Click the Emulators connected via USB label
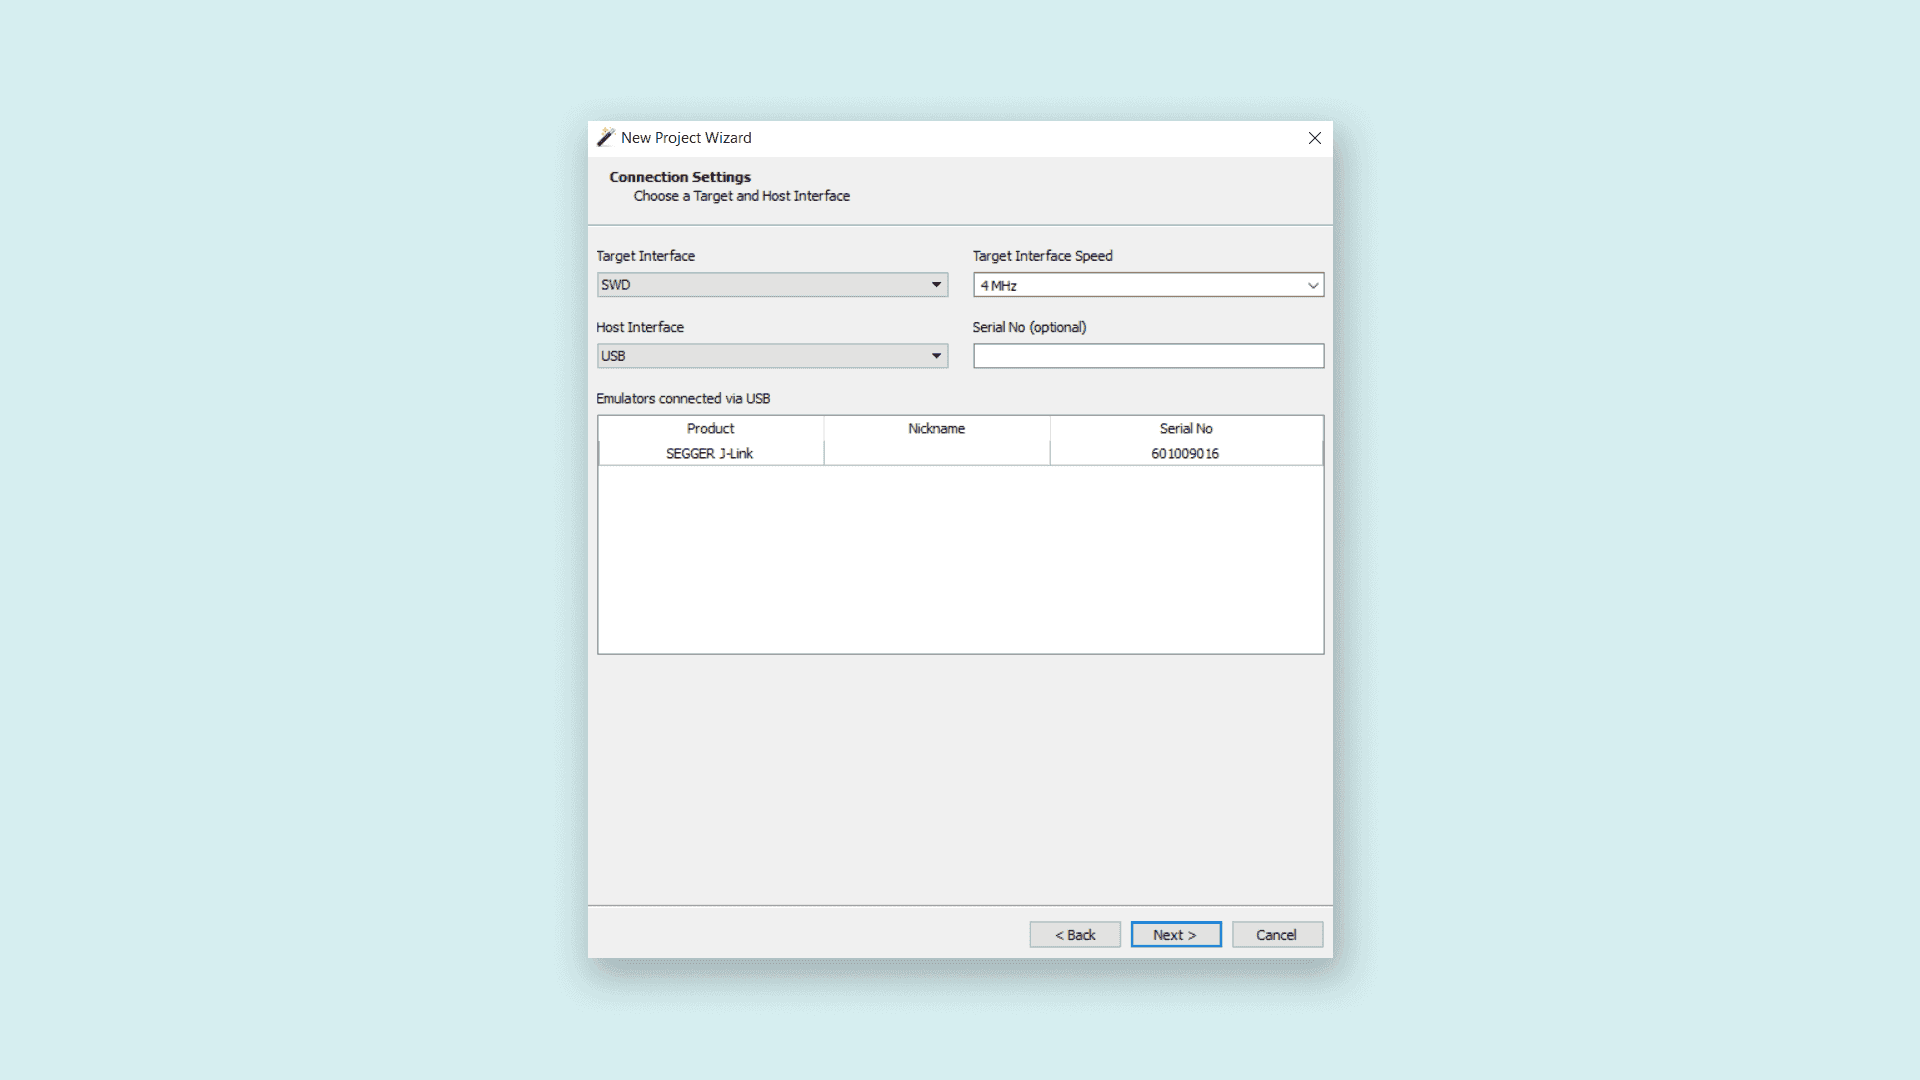1920x1080 pixels. 683,398
